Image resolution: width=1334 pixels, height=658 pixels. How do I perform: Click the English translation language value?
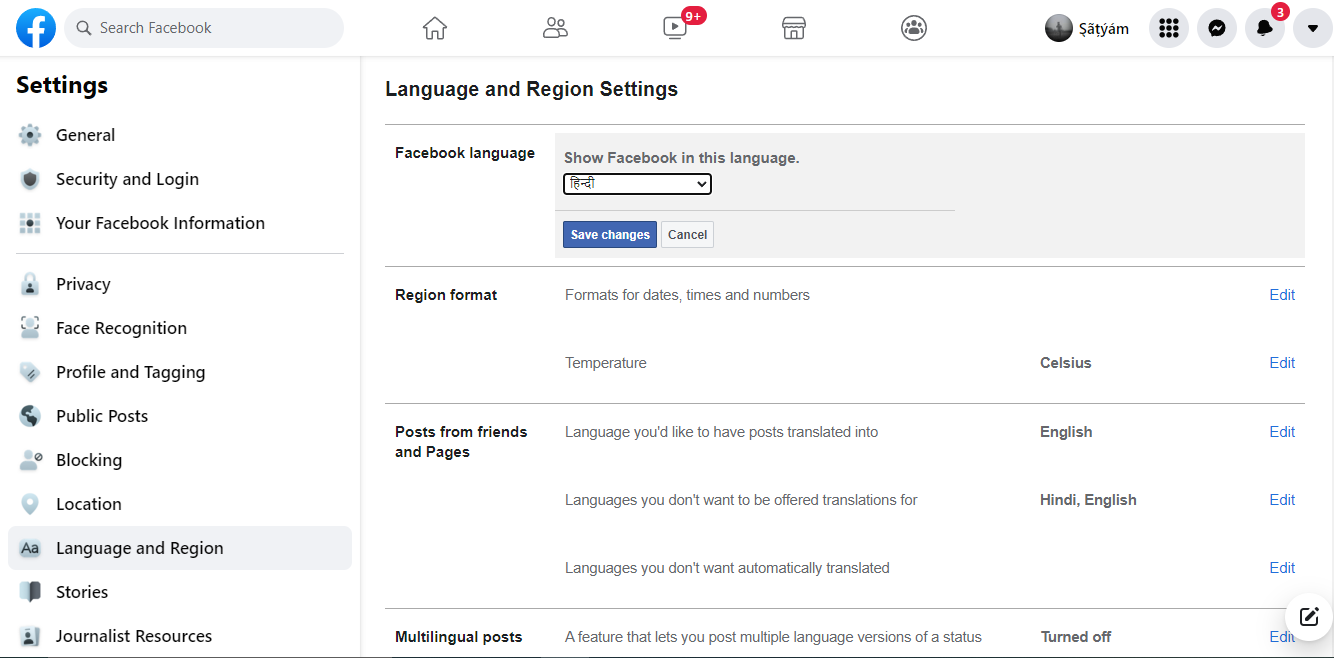pos(1066,432)
